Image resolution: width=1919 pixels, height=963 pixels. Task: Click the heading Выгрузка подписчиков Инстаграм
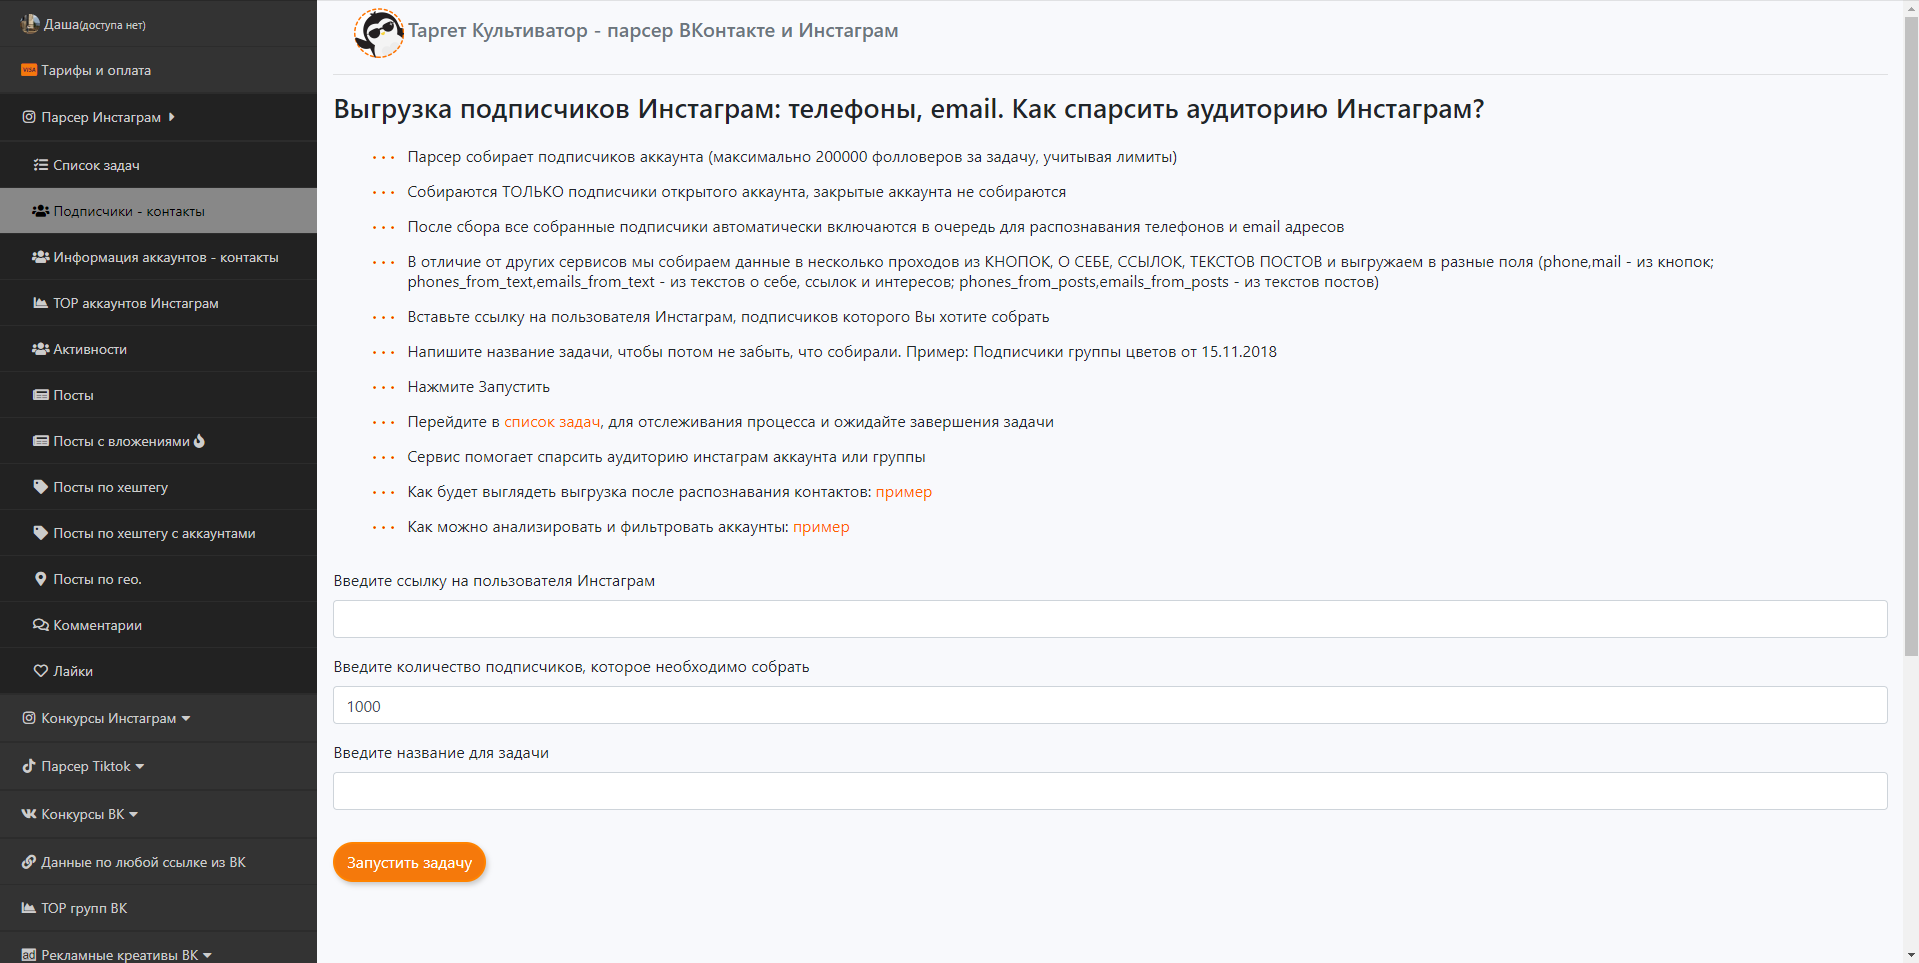[x=909, y=109]
